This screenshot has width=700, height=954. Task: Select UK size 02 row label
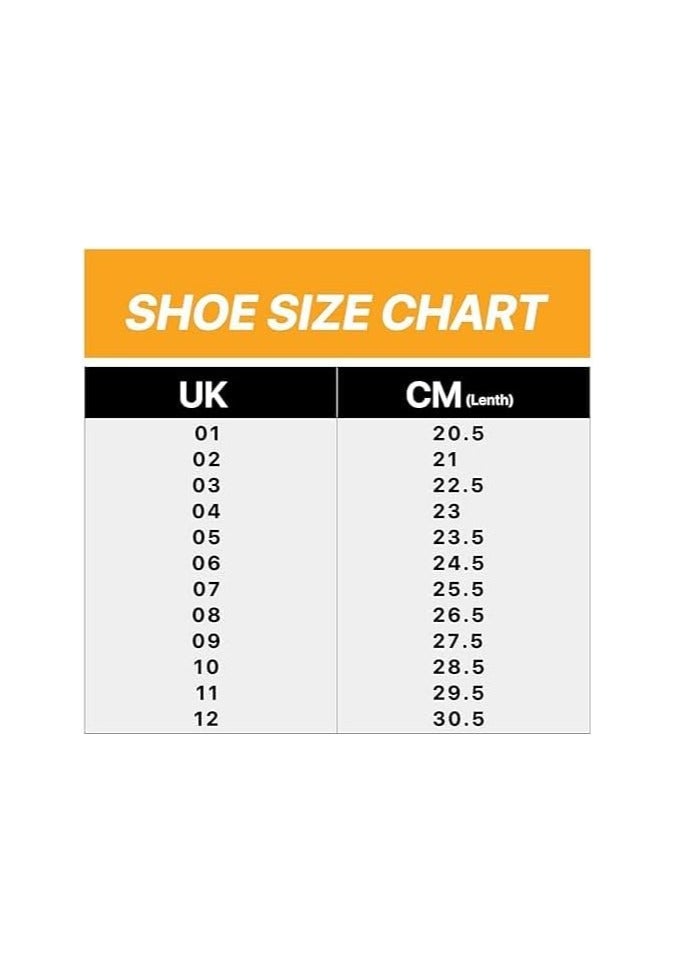point(206,460)
